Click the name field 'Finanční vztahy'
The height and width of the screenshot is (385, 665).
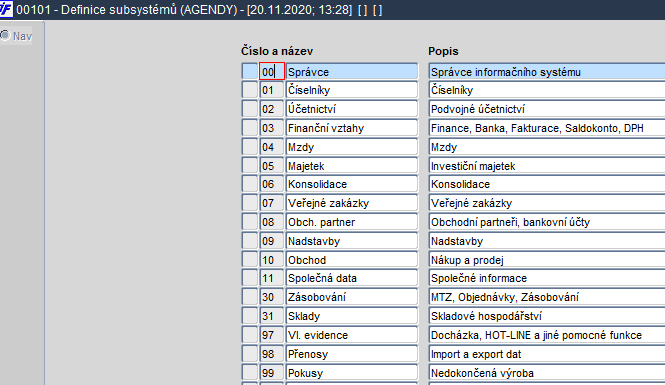click(x=352, y=128)
